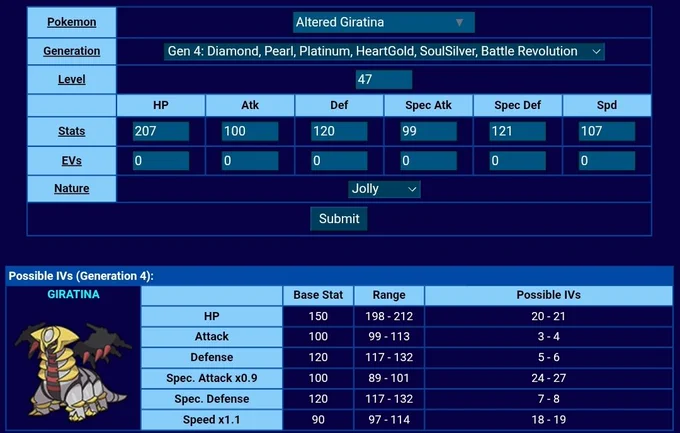
Task: Click the Def EVs input field
Action: pyautogui.click(x=339, y=161)
